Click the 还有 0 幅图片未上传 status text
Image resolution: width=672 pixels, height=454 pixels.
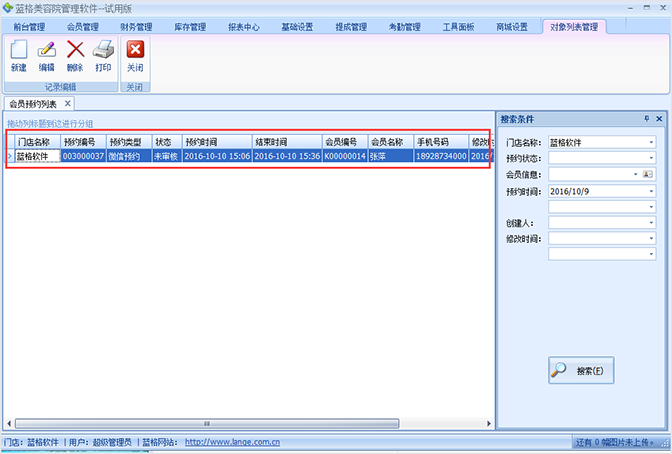615,442
